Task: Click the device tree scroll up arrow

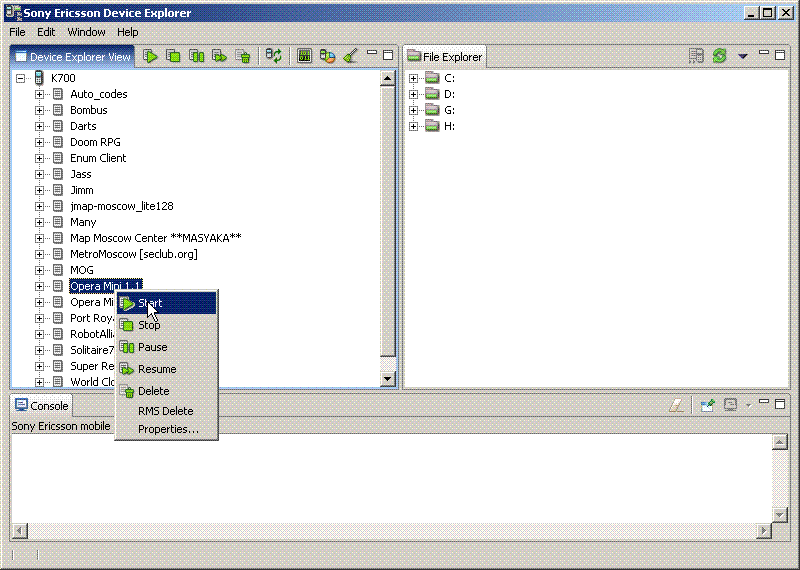Action: tap(388, 79)
